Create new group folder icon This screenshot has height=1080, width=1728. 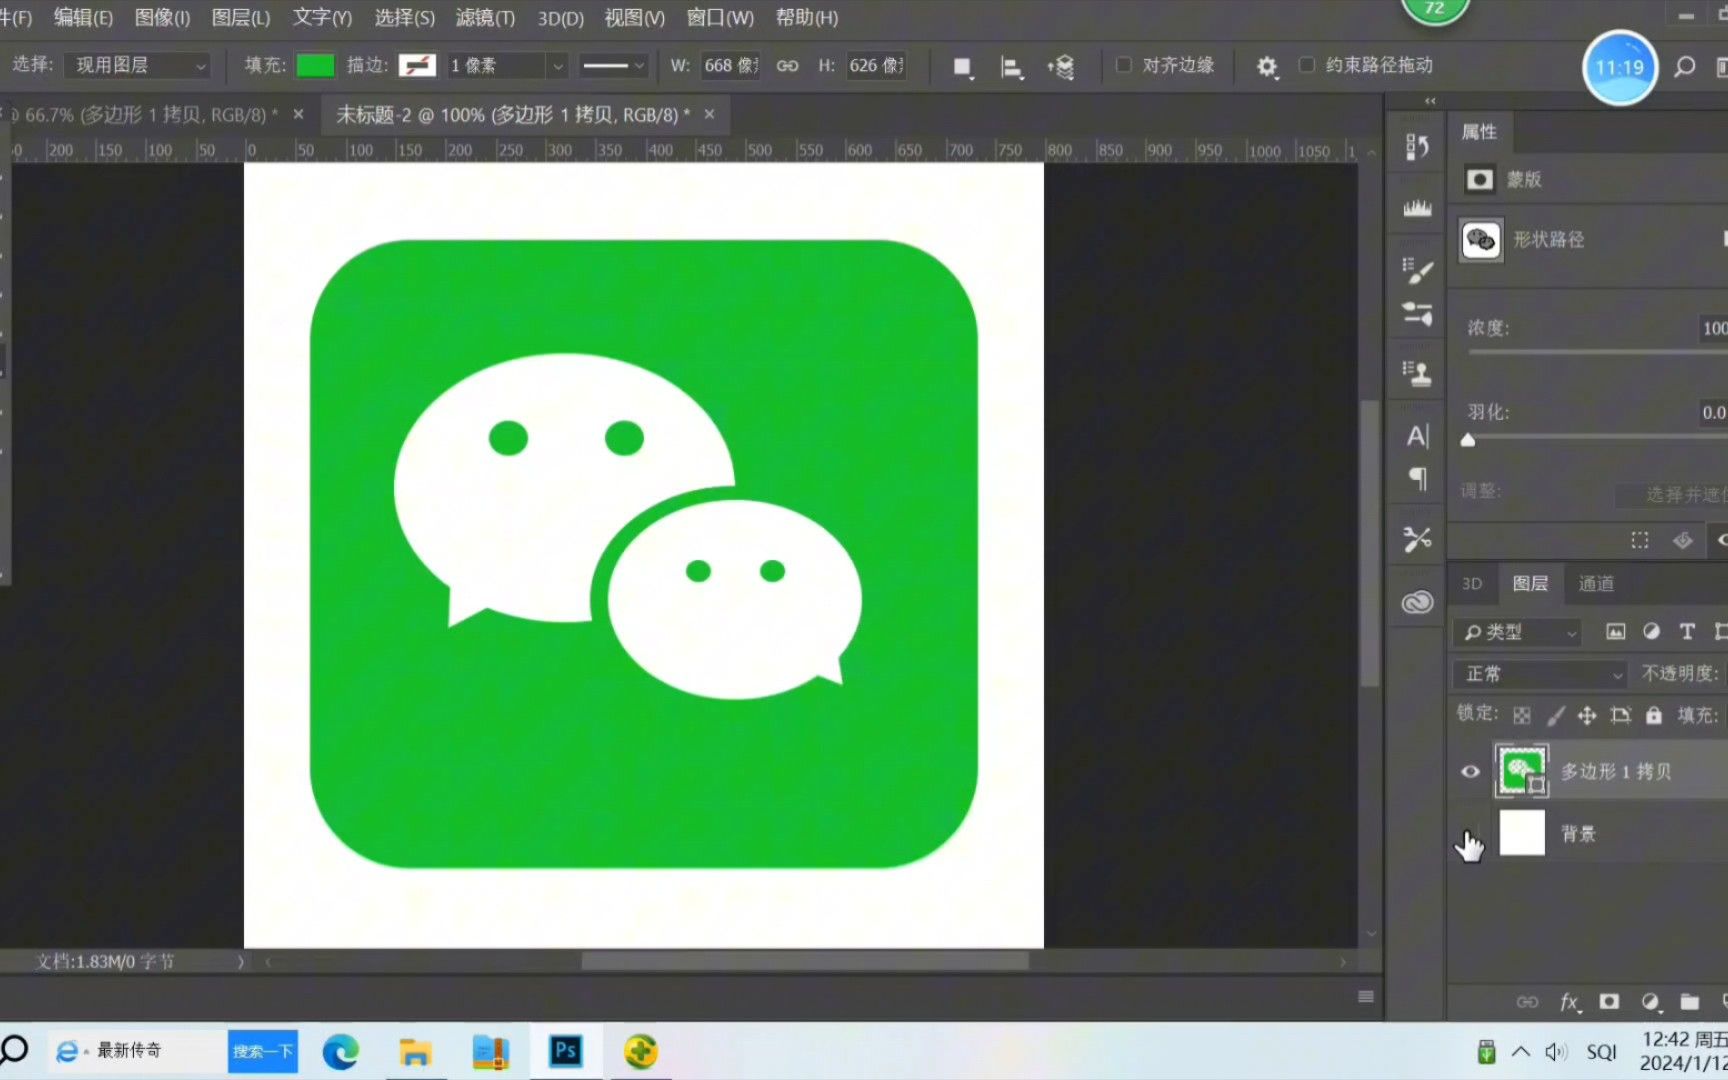pyautogui.click(x=1690, y=1002)
